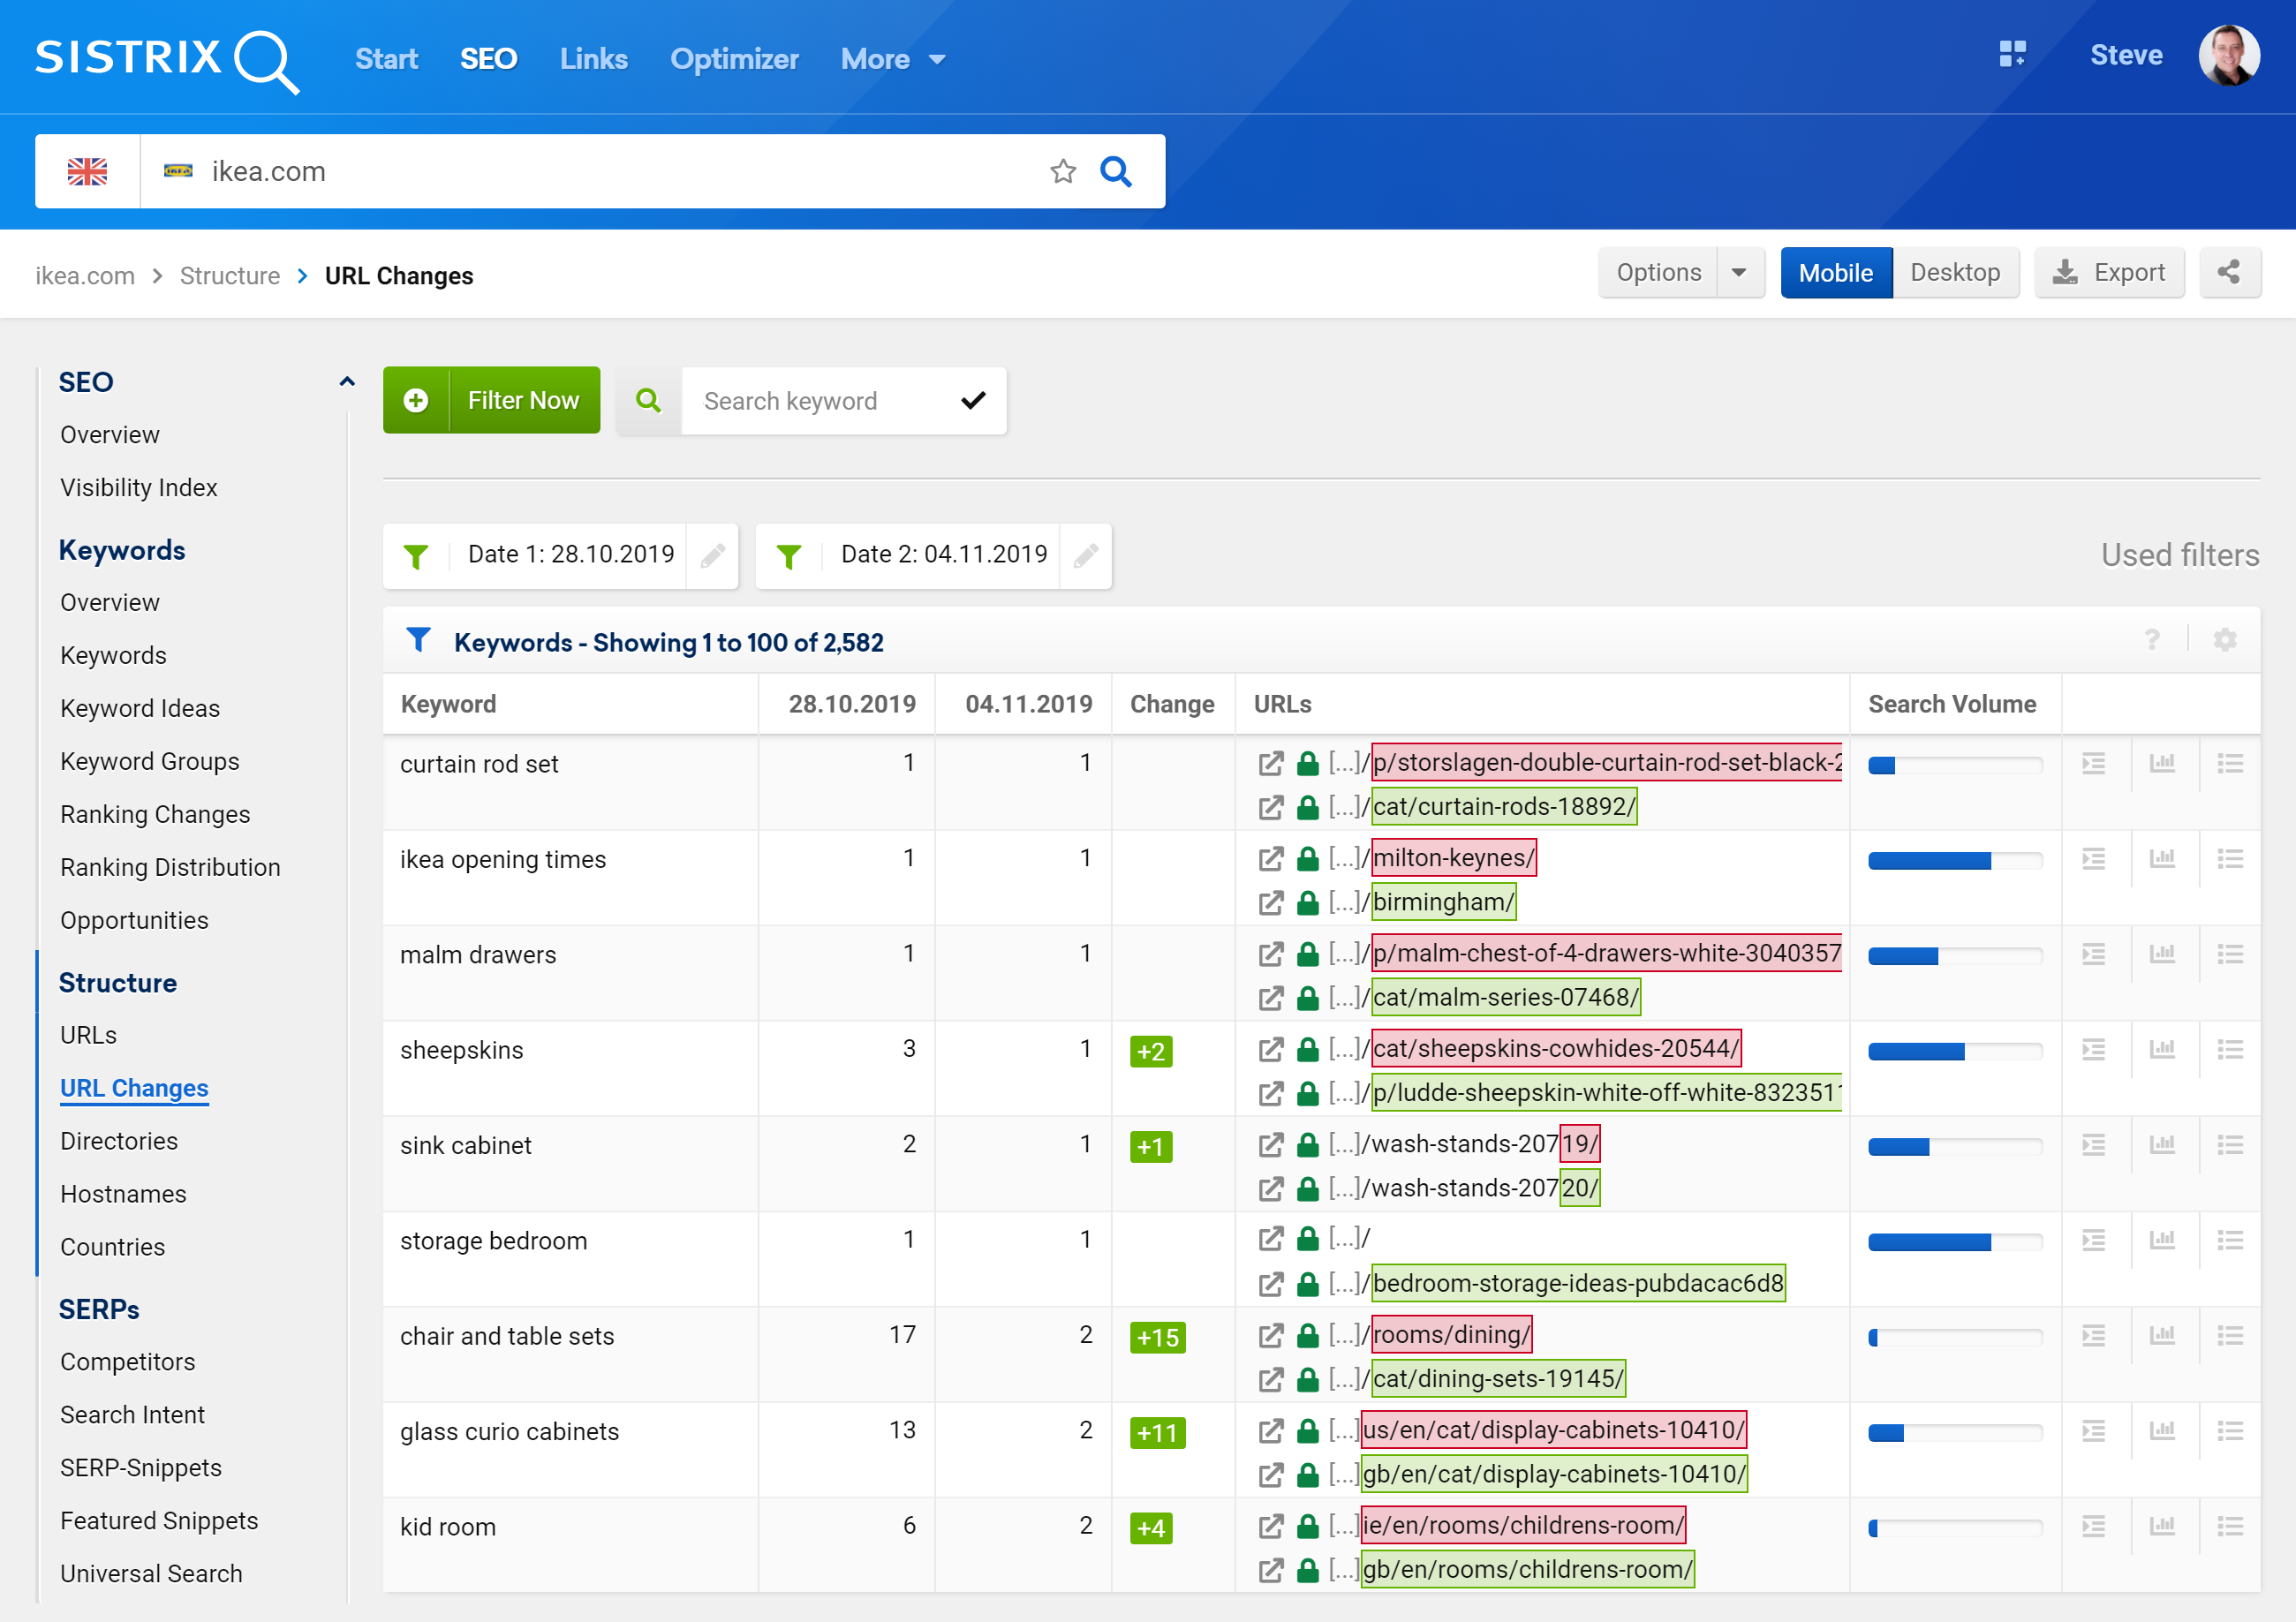Open the table settings gear icon

point(2225,640)
